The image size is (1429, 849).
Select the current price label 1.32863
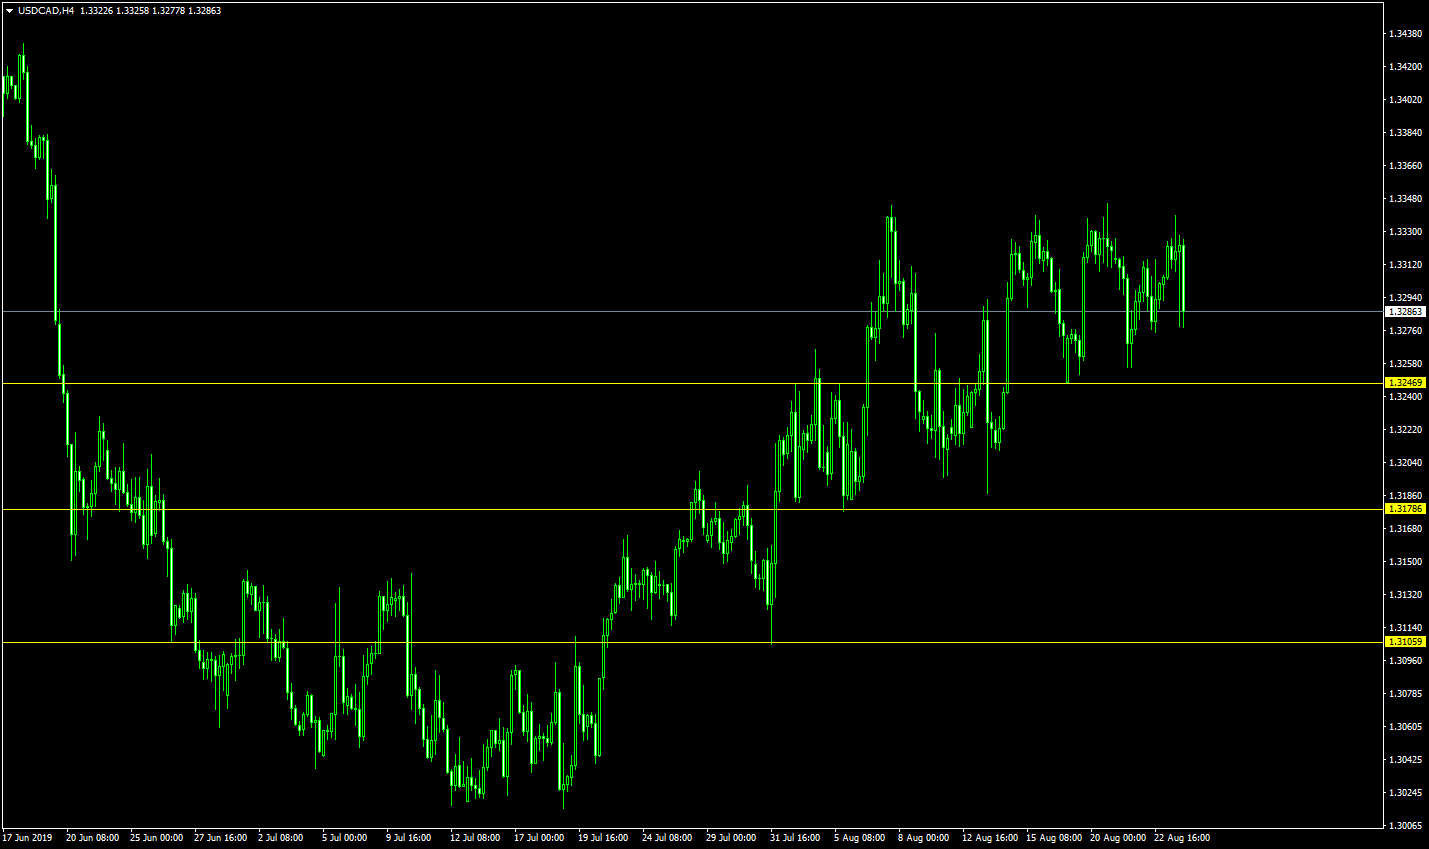click(1405, 312)
